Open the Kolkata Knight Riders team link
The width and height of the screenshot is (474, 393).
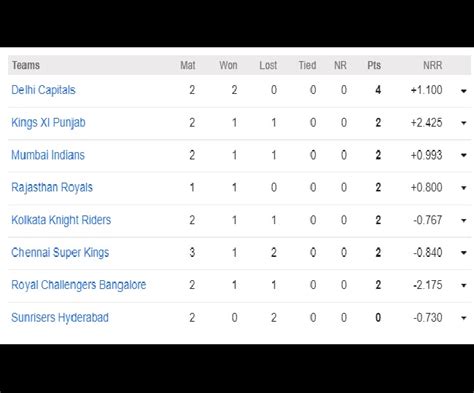click(x=61, y=220)
